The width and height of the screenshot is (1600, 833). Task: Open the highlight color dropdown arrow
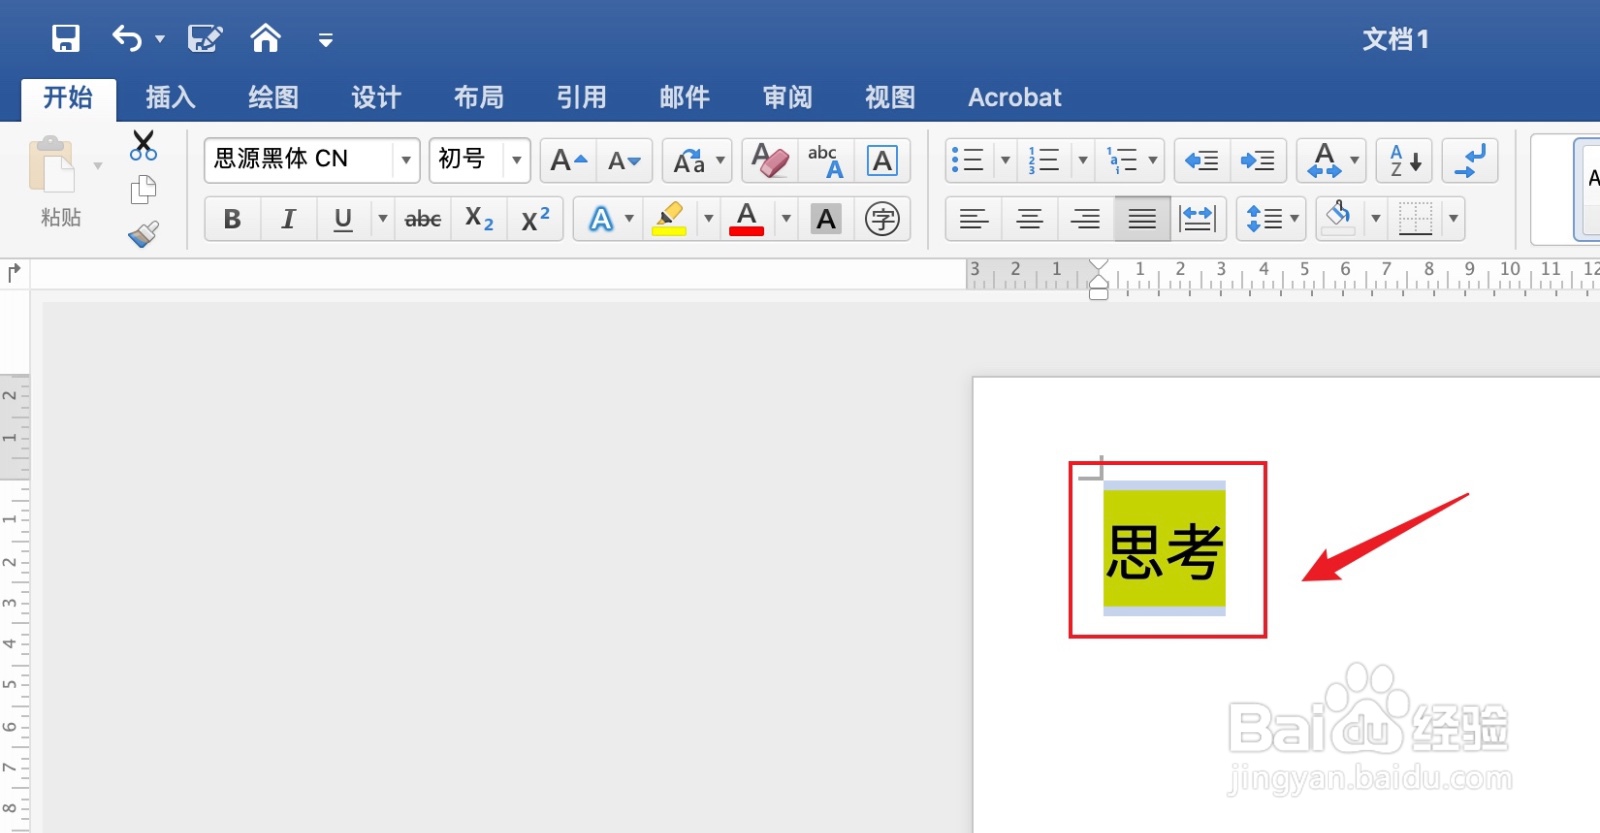[708, 218]
